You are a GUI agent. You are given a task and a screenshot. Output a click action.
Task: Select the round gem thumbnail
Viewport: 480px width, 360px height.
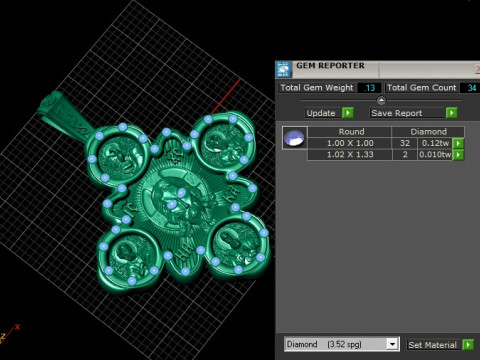pyautogui.click(x=294, y=137)
